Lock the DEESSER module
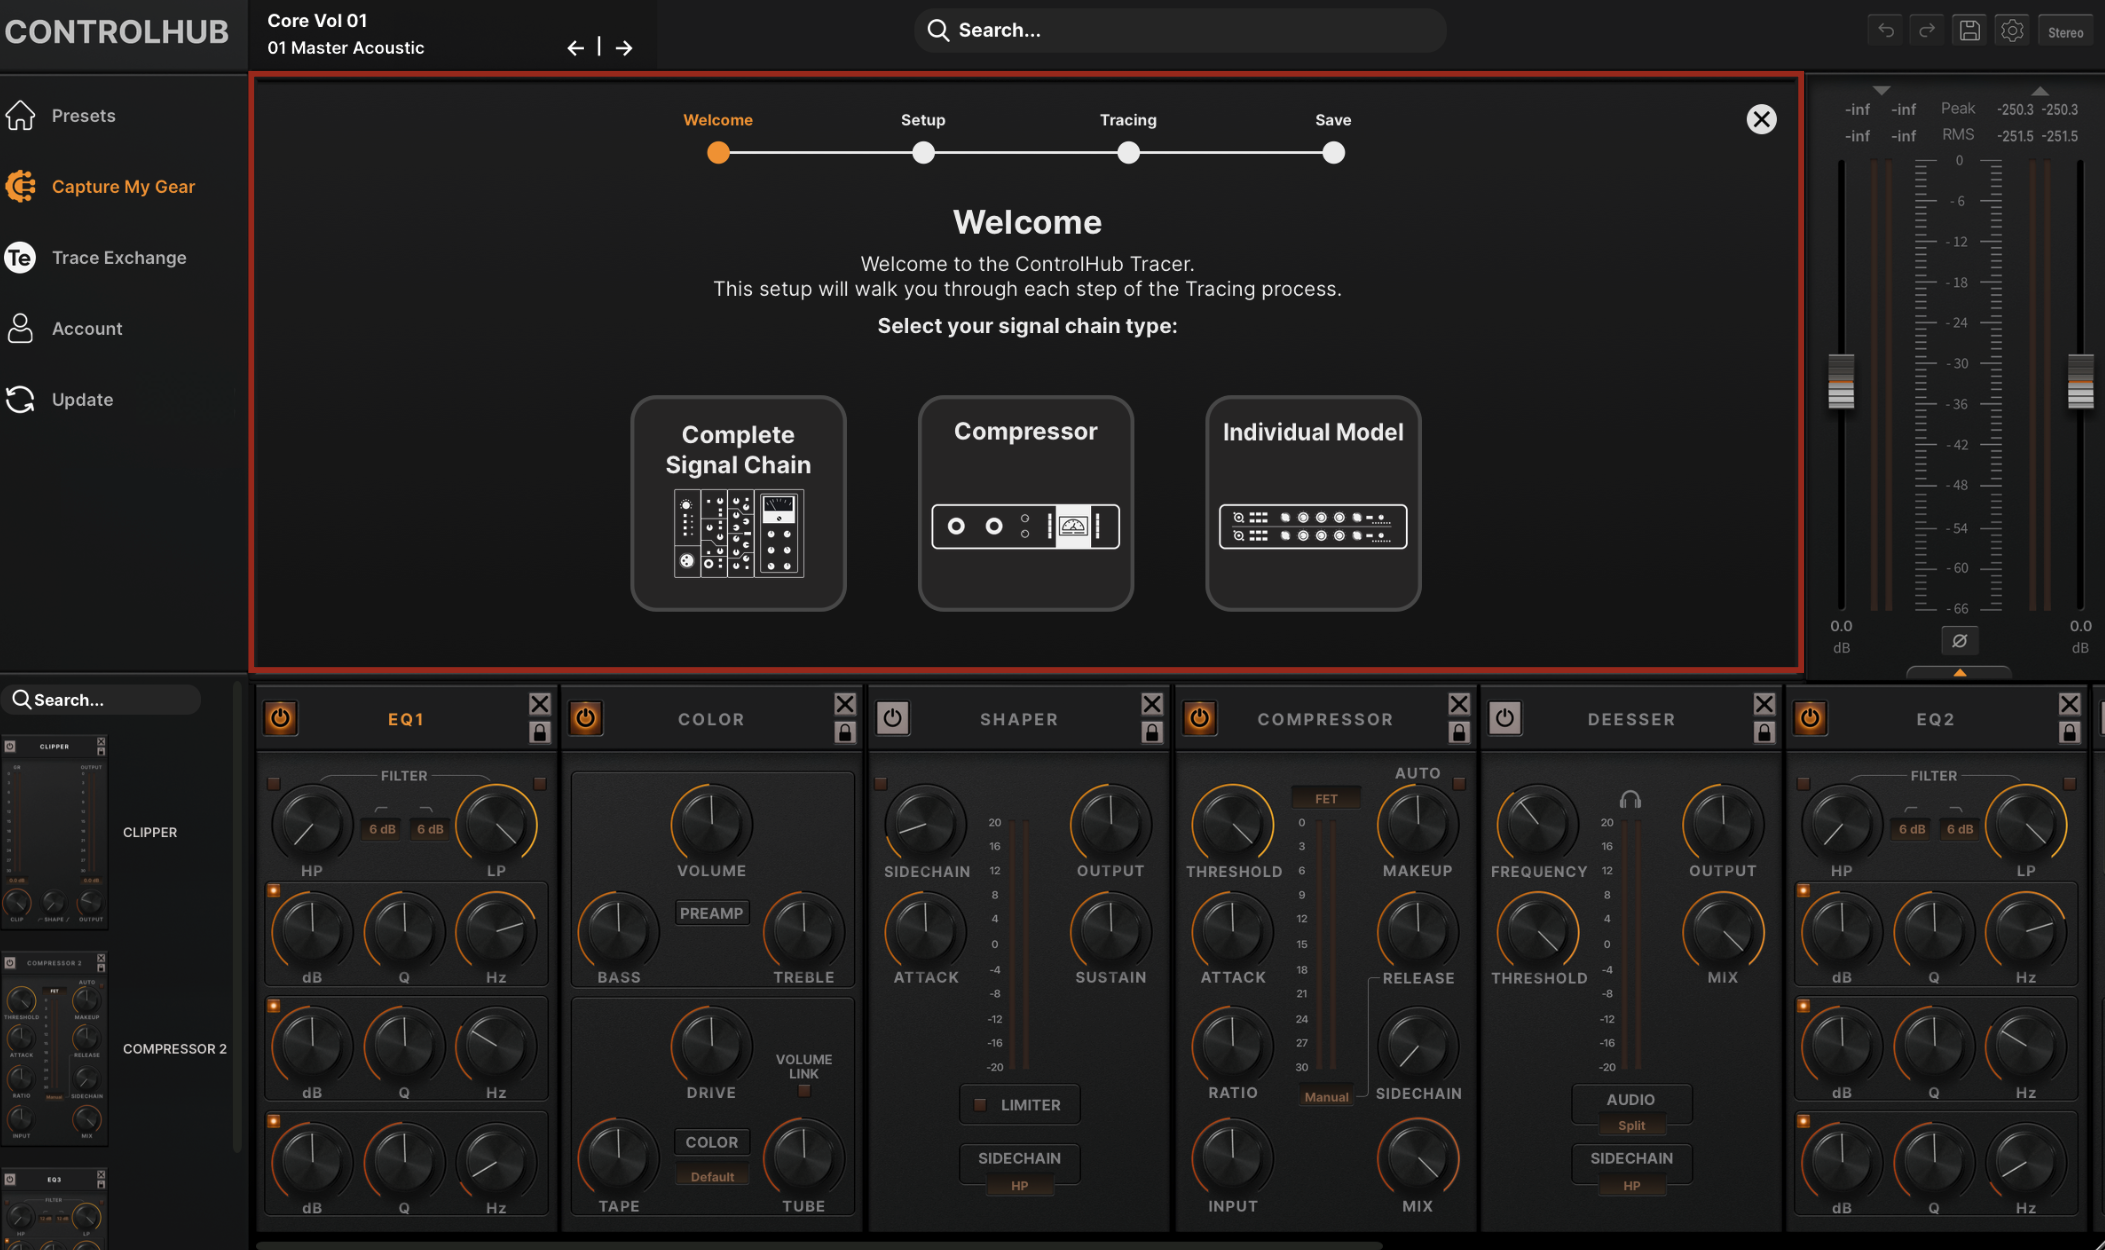Screen dimensions: 2105x1250 1764,733
